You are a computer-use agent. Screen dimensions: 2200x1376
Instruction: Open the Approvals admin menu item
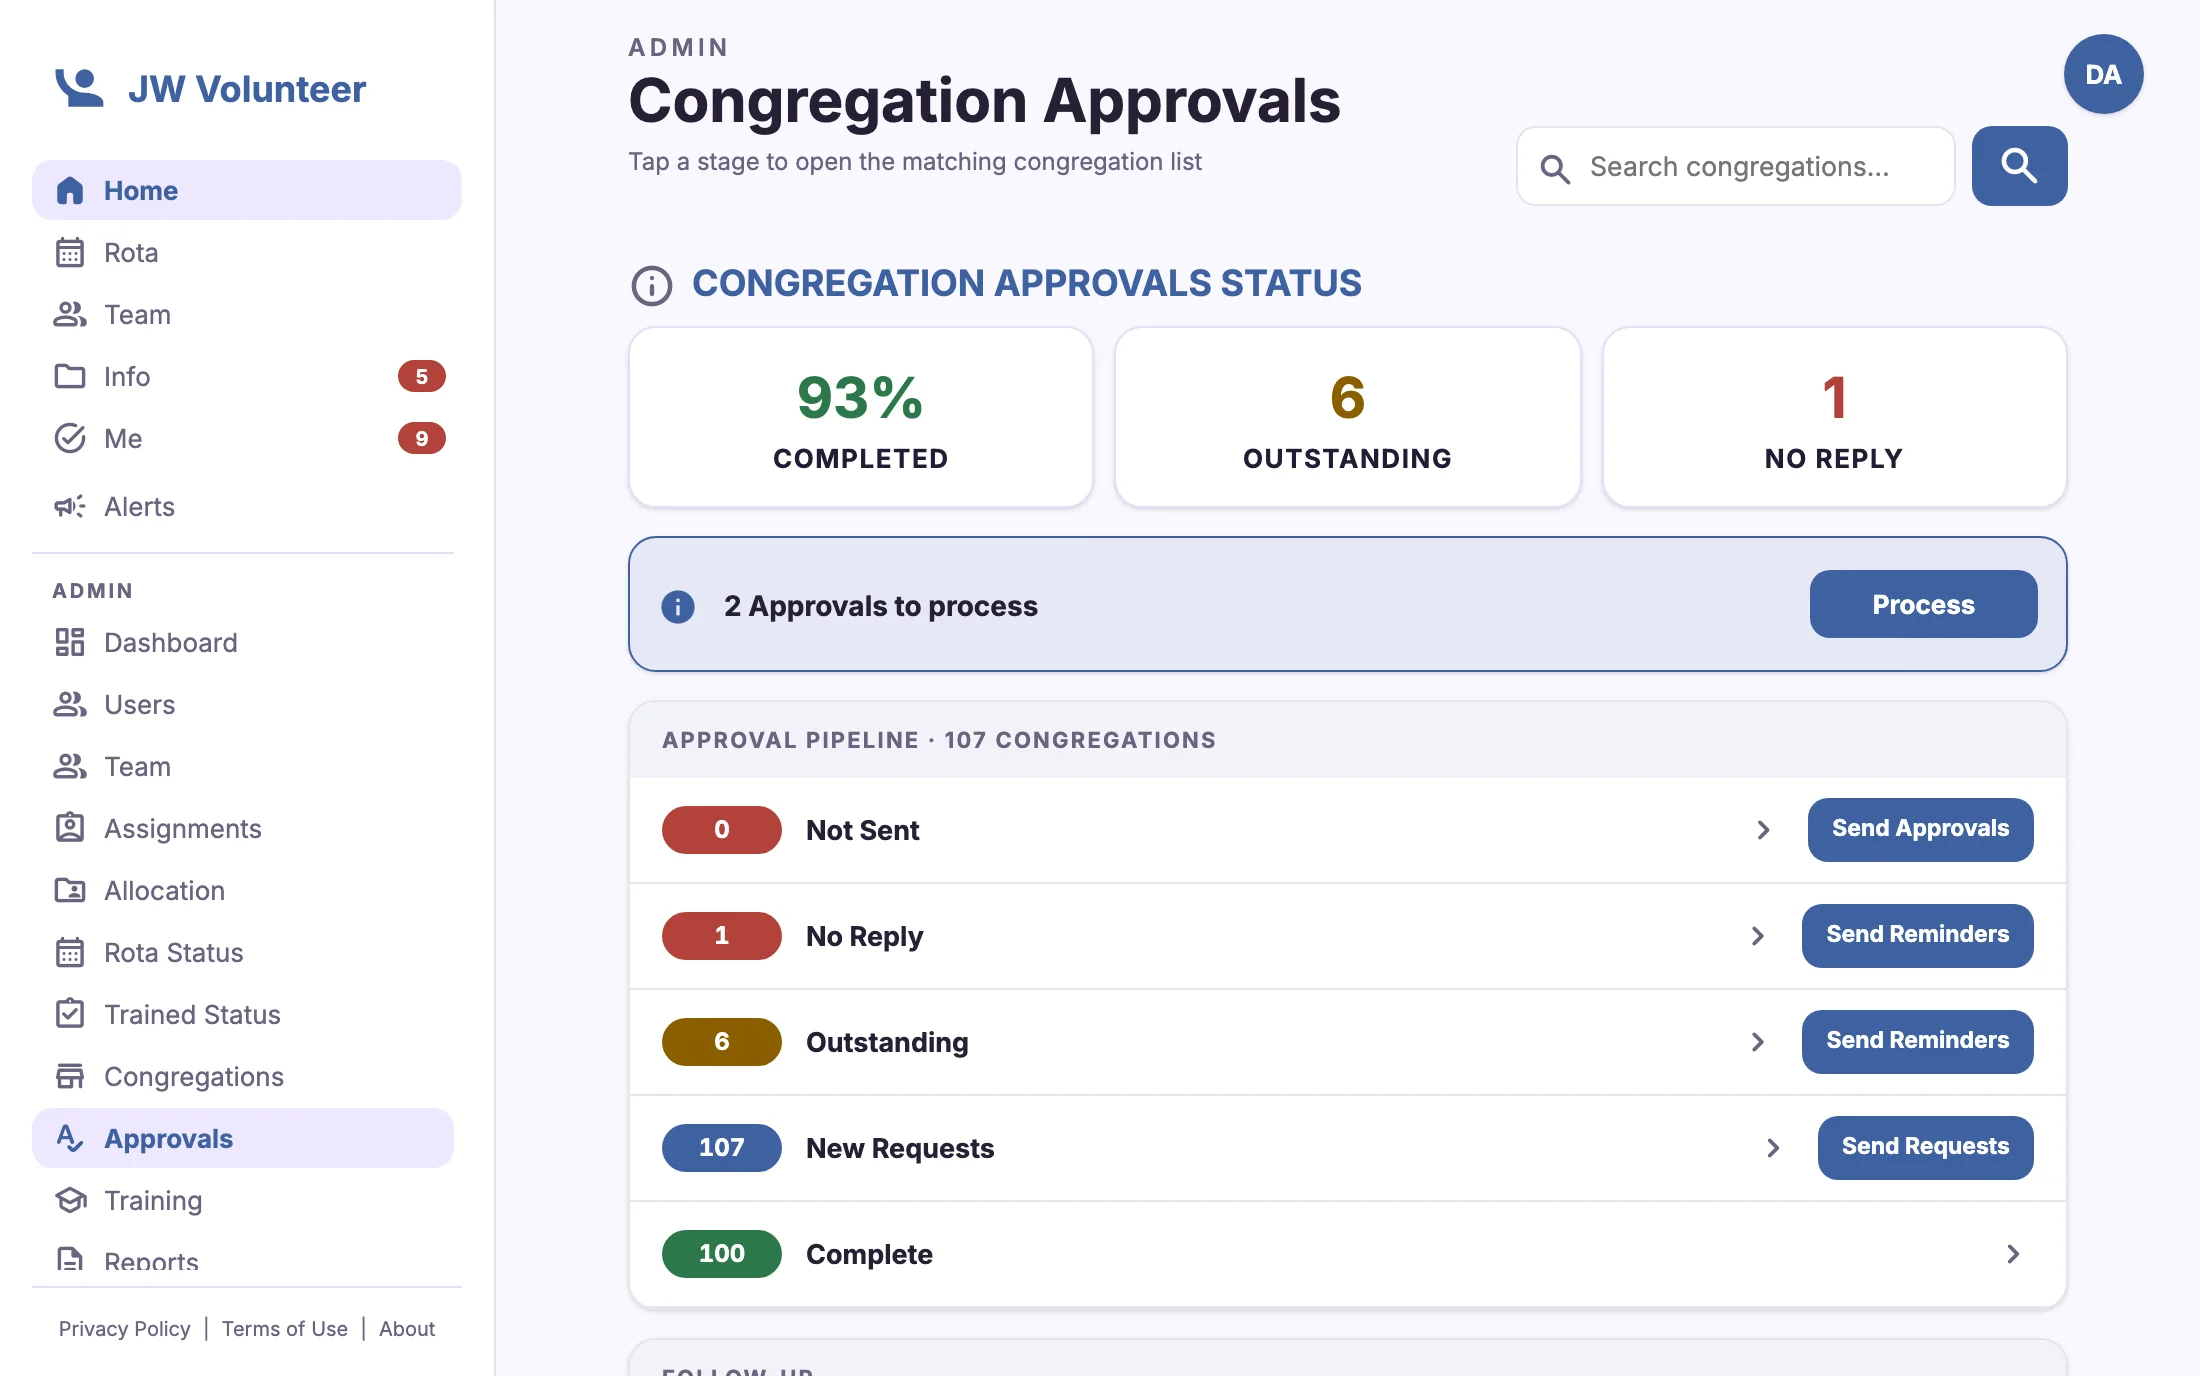[x=243, y=1138]
